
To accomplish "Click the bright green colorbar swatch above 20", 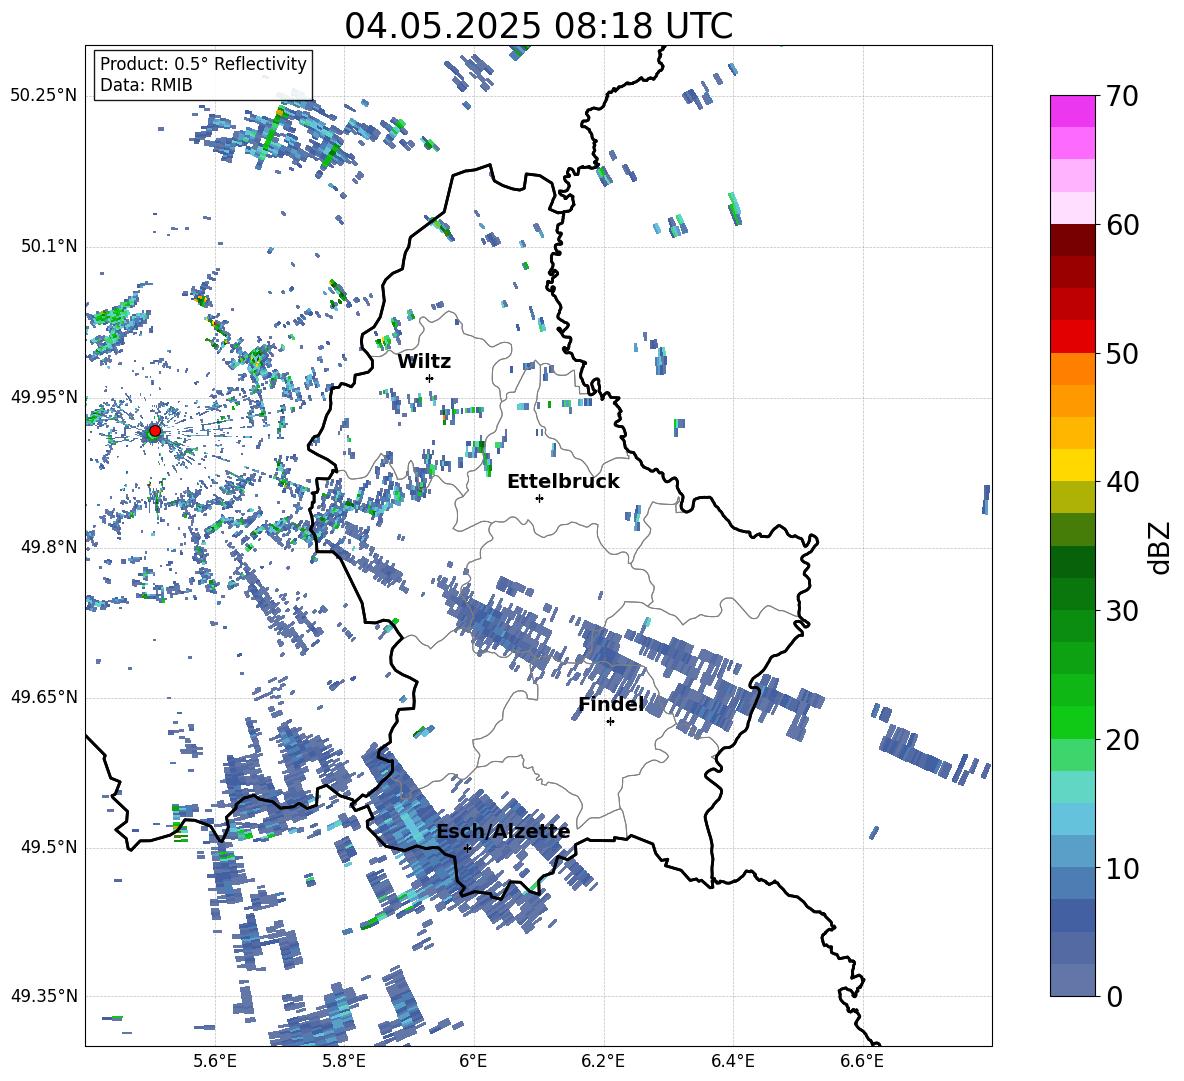I will tap(1072, 722).
